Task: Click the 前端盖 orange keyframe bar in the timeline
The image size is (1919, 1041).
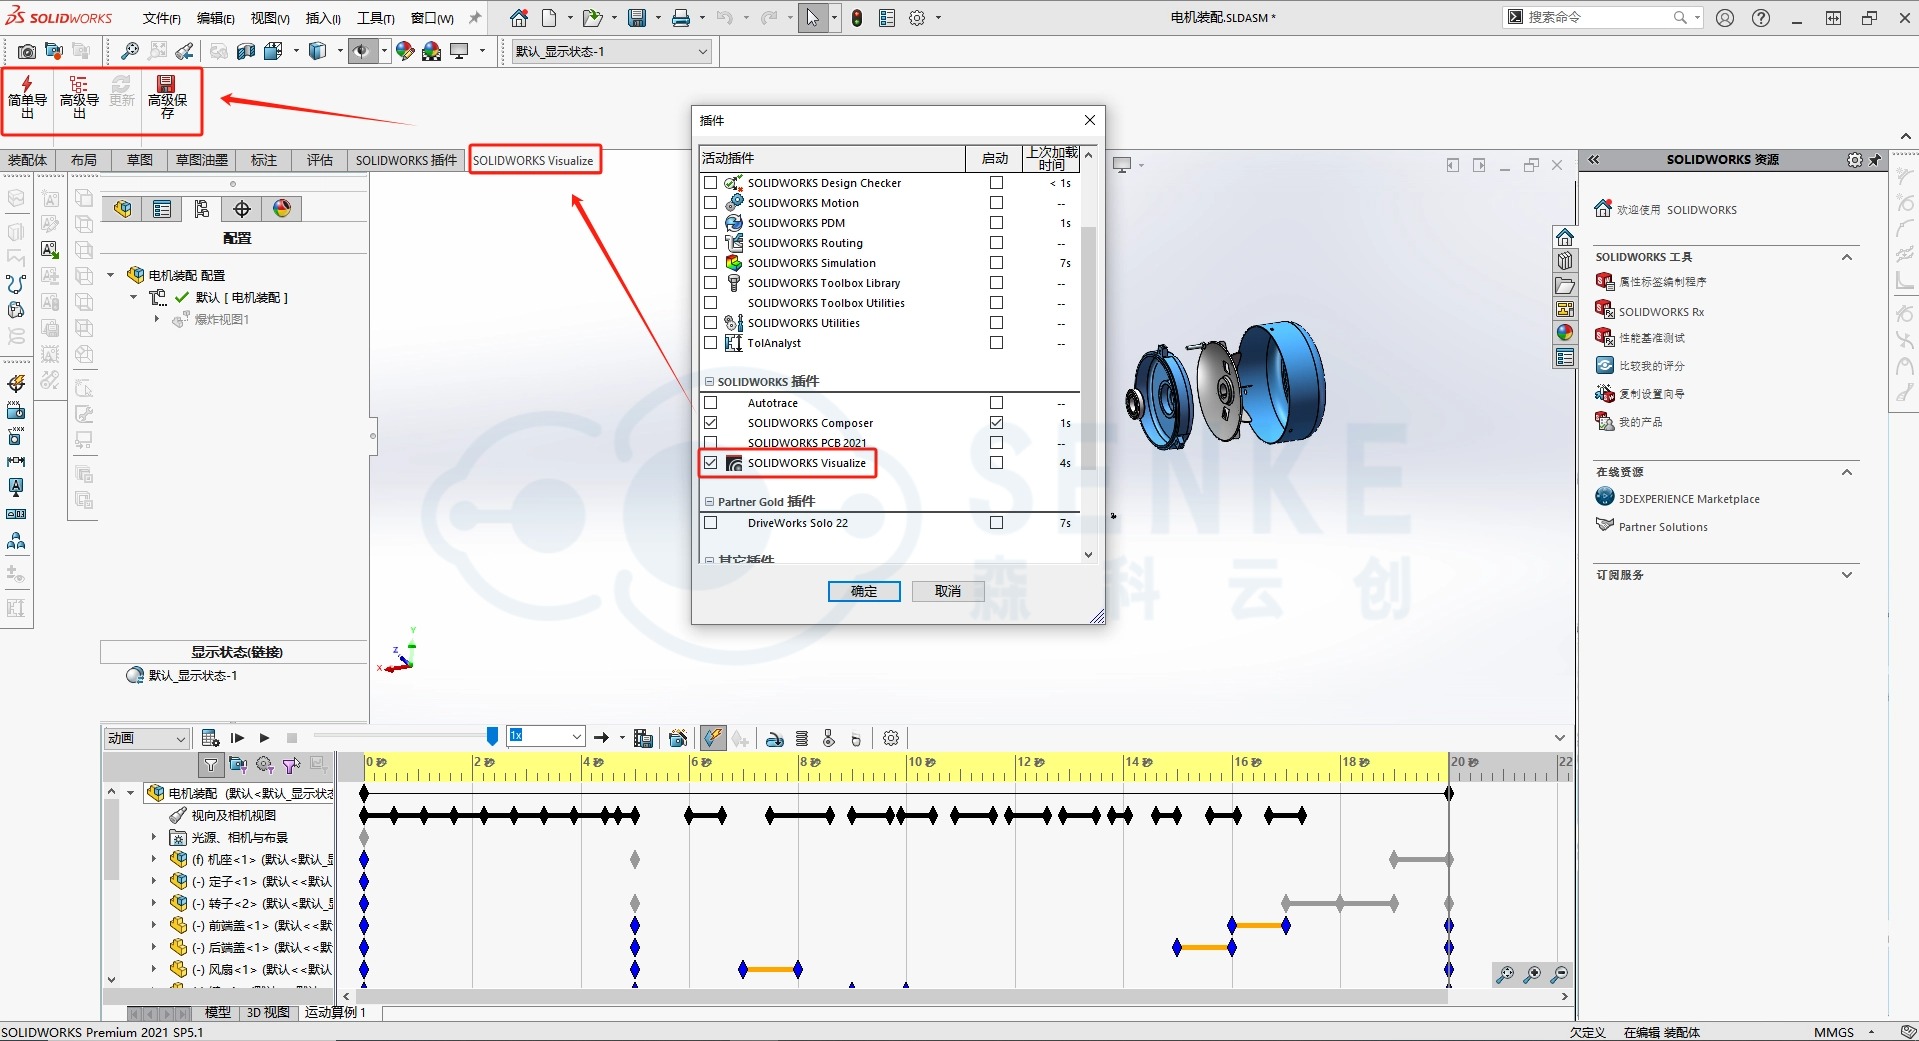Action: tap(1259, 925)
